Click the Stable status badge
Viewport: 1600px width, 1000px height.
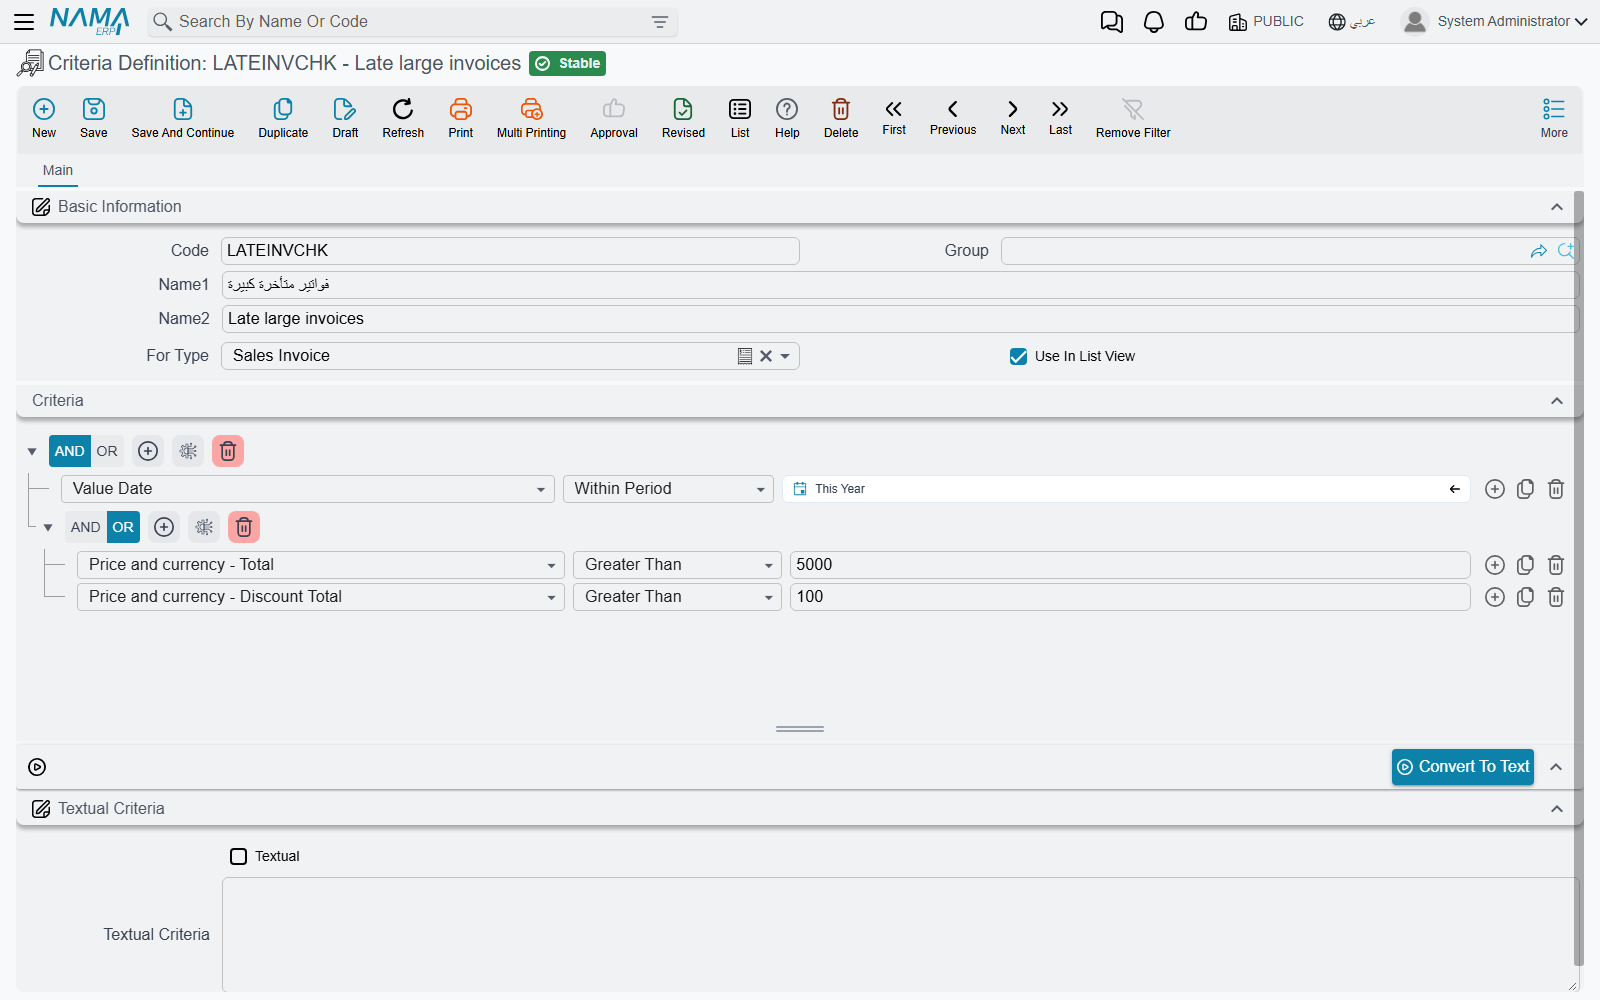(567, 63)
